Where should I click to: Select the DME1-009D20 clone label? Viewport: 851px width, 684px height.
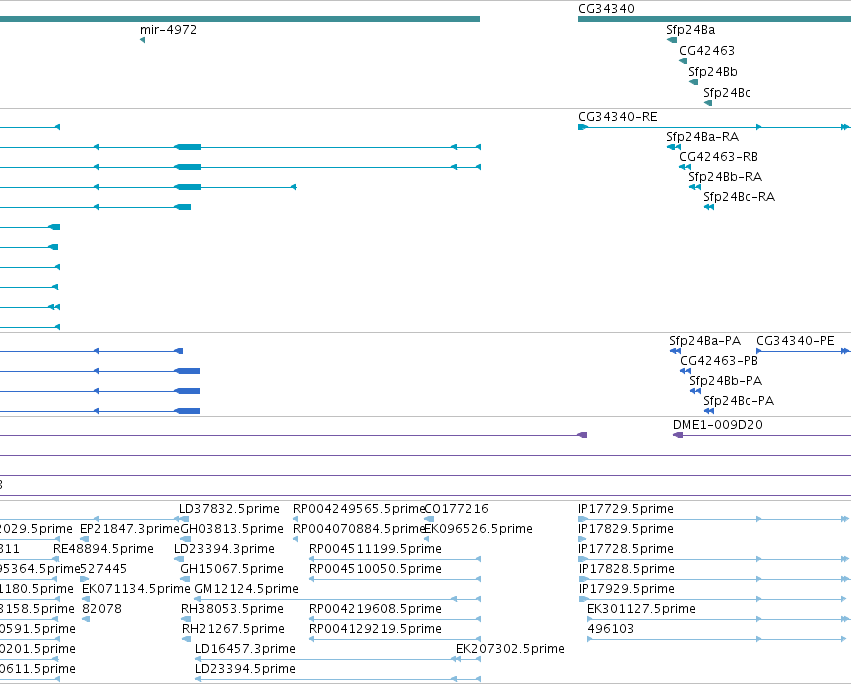point(717,425)
